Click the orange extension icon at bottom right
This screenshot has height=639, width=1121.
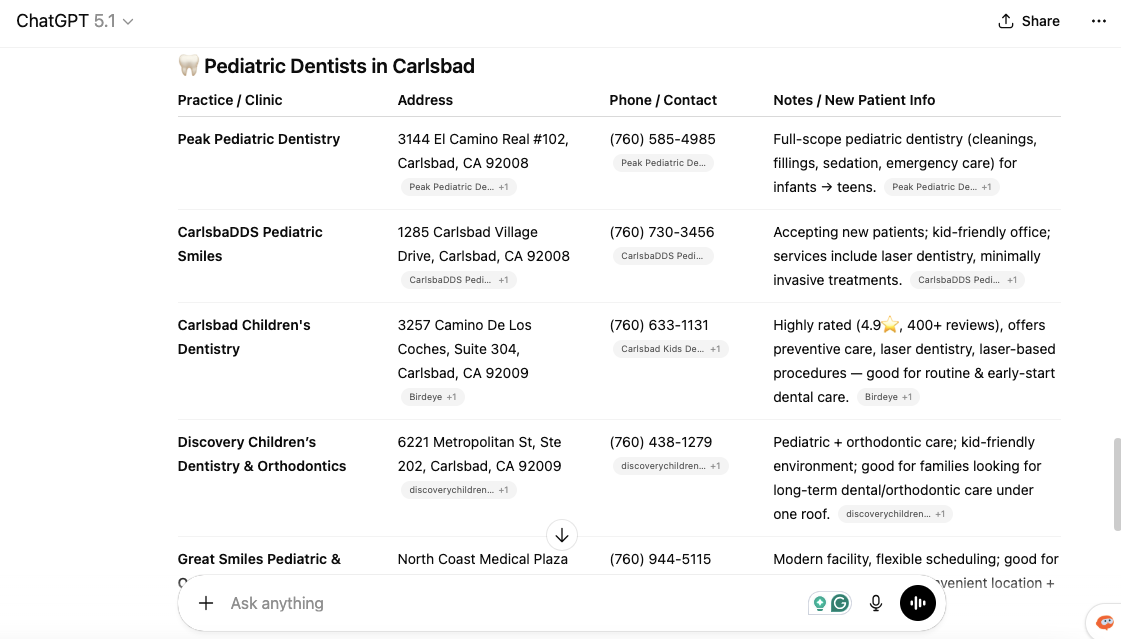click(1104, 622)
